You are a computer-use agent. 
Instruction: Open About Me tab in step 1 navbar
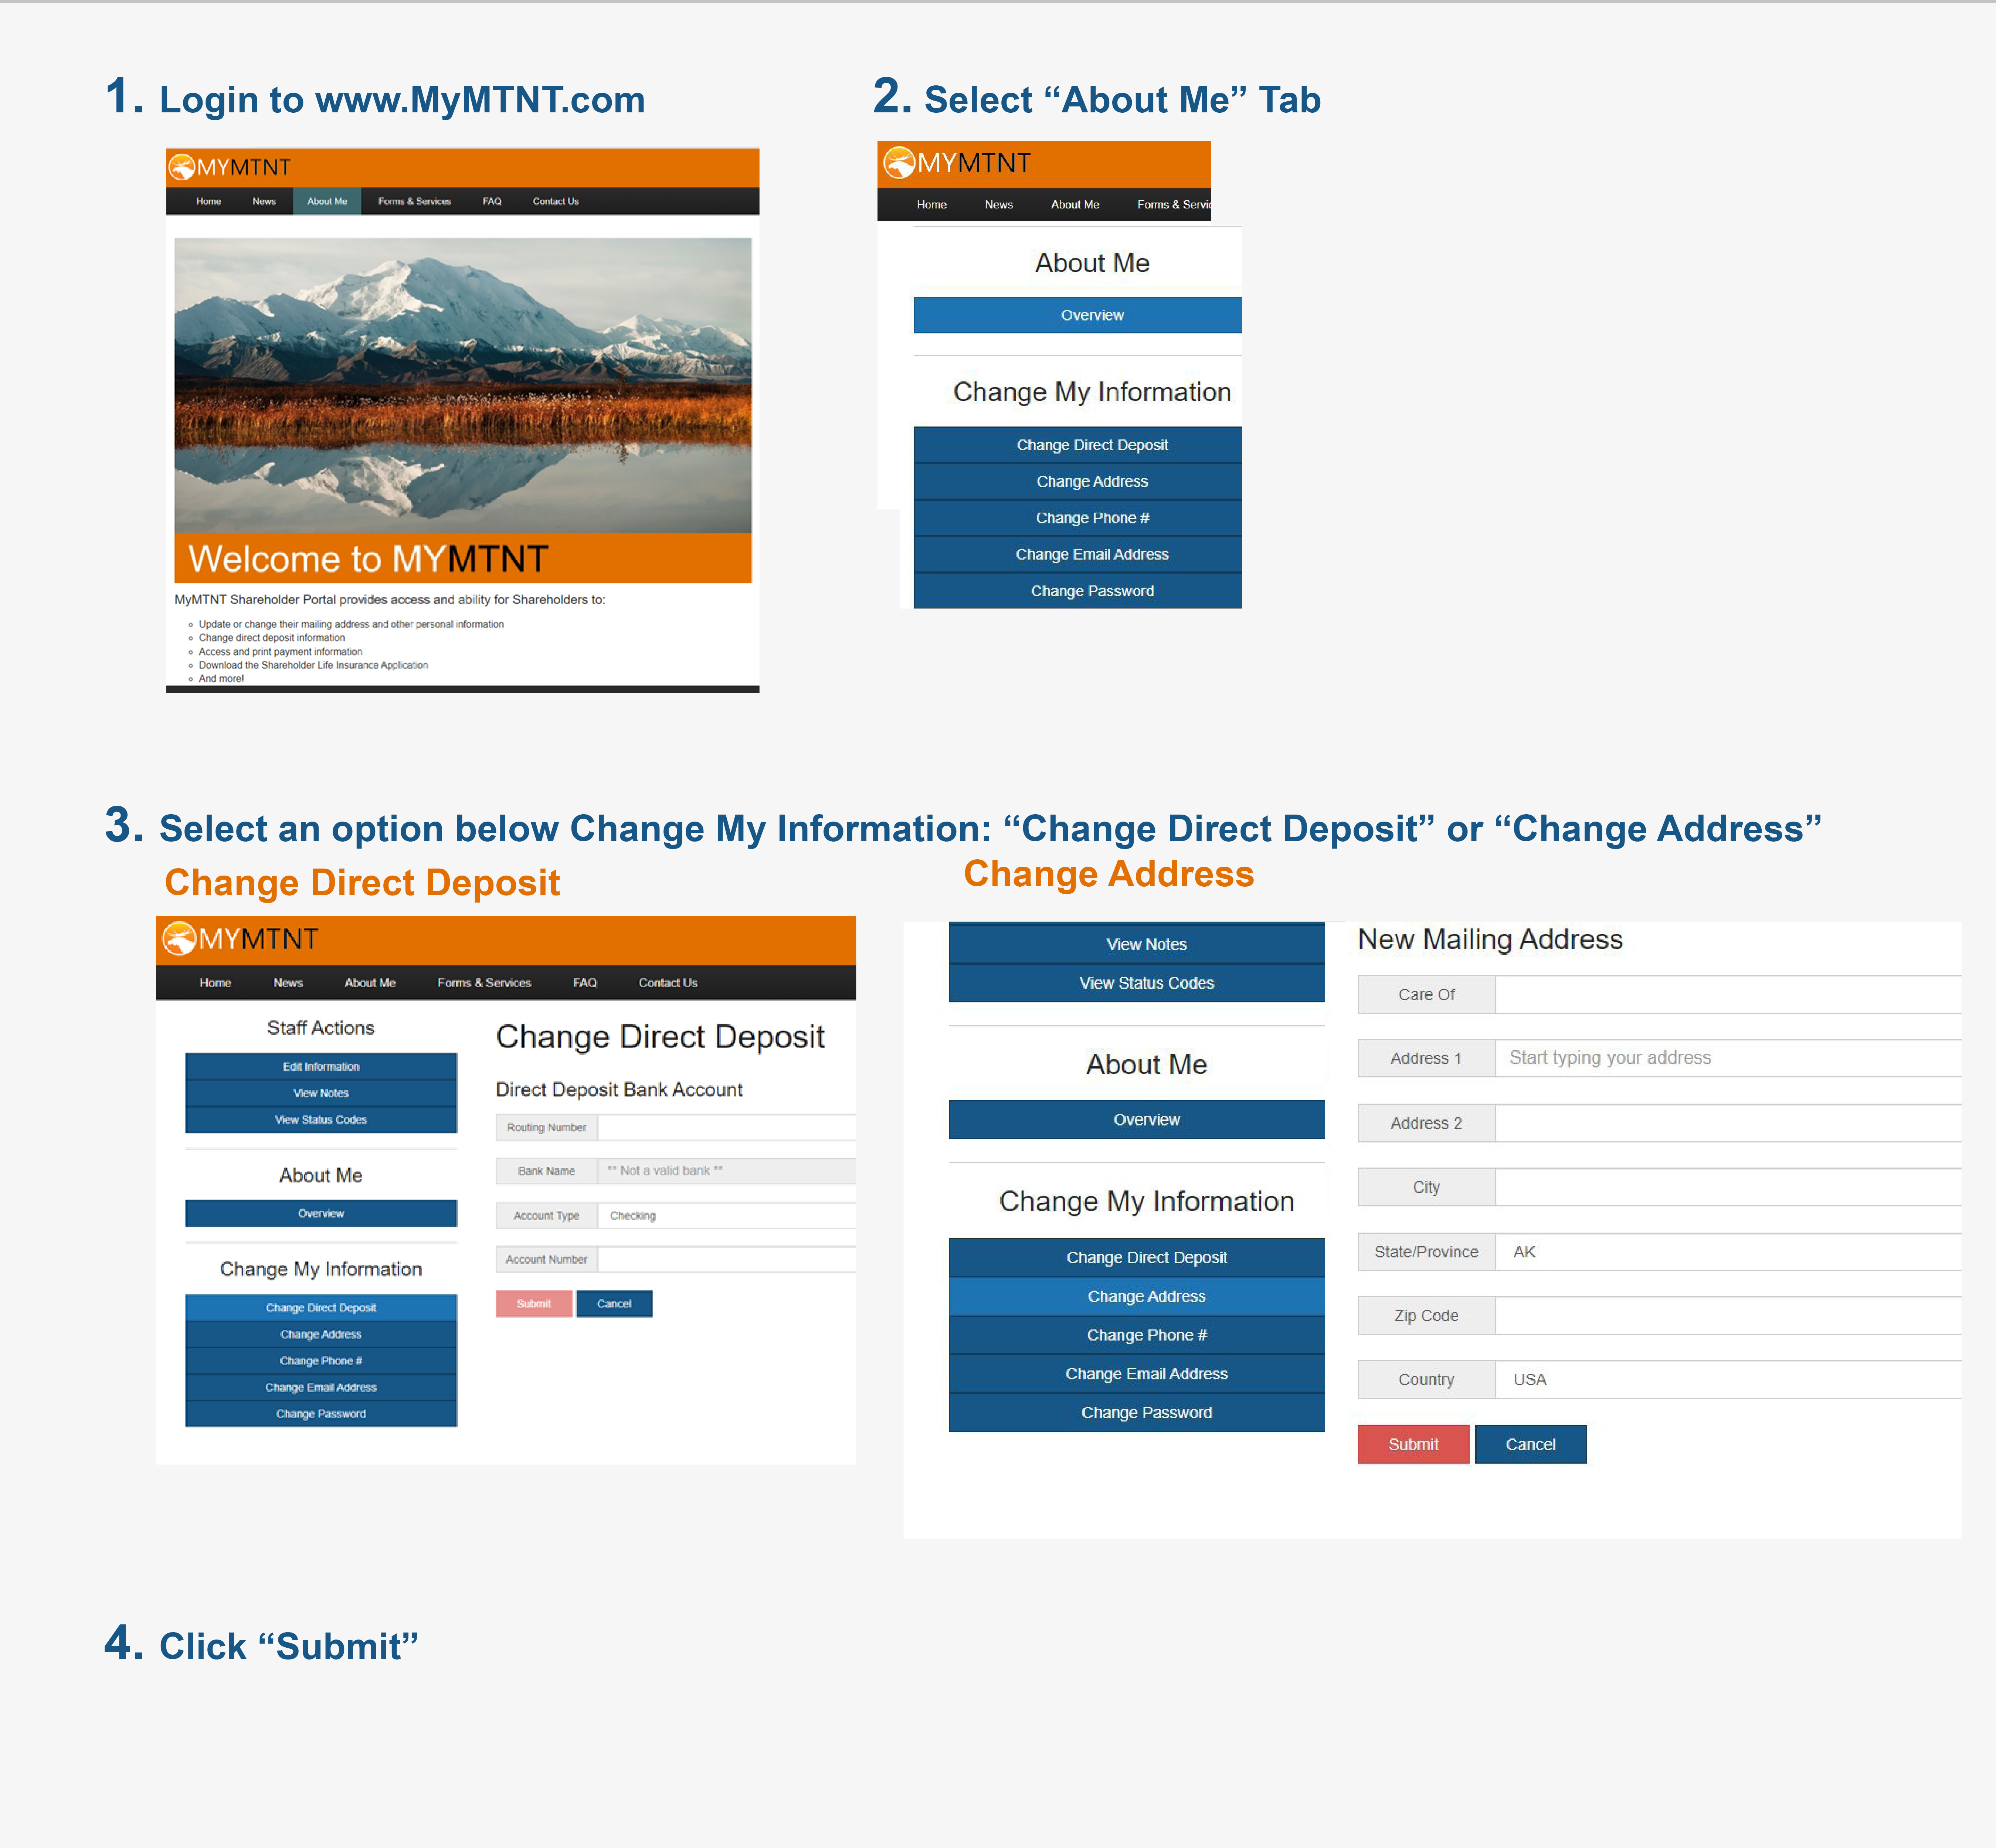pyautogui.click(x=327, y=201)
